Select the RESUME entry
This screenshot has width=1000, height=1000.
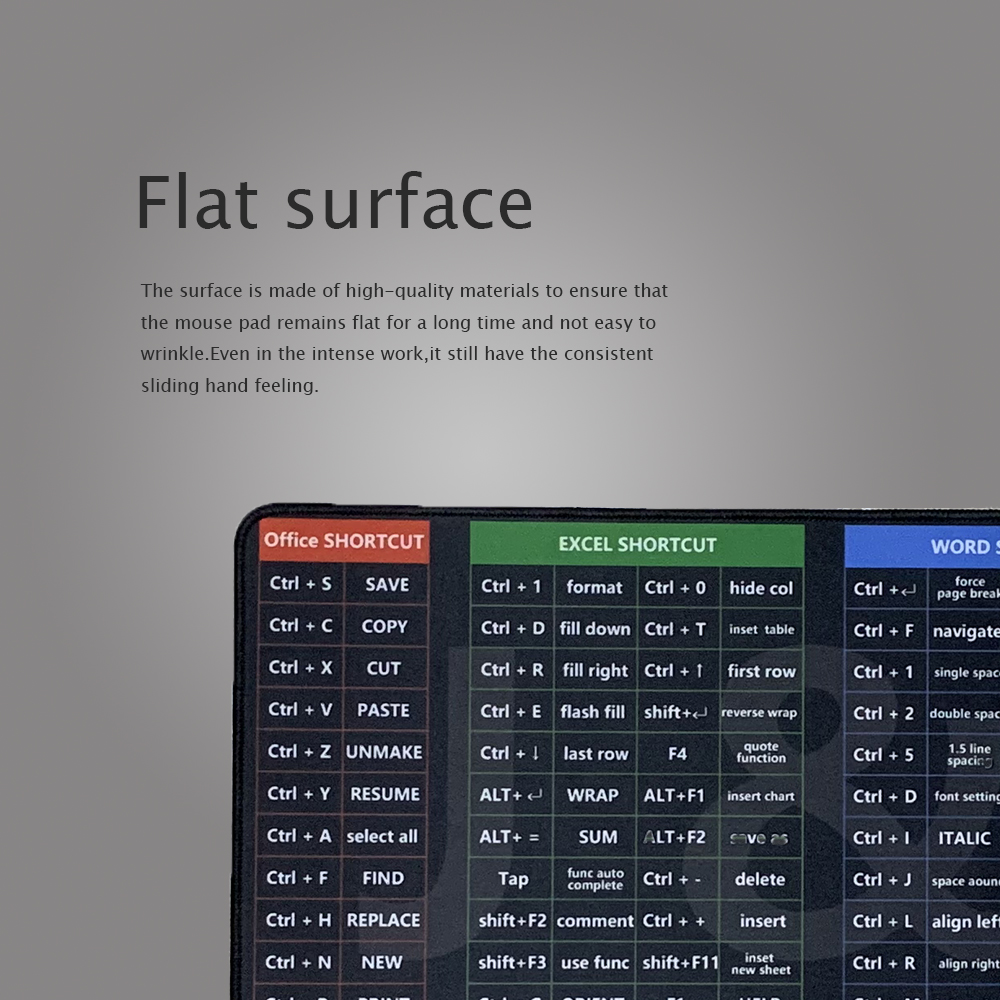pos(384,794)
